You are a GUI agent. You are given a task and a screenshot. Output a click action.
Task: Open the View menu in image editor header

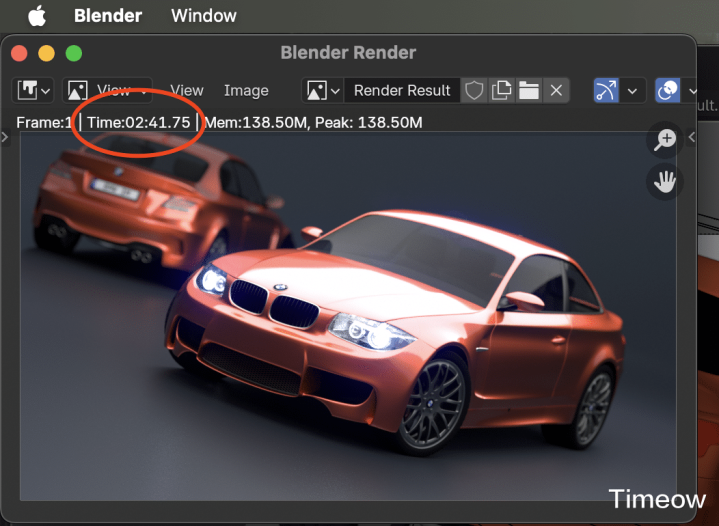coord(187,90)
